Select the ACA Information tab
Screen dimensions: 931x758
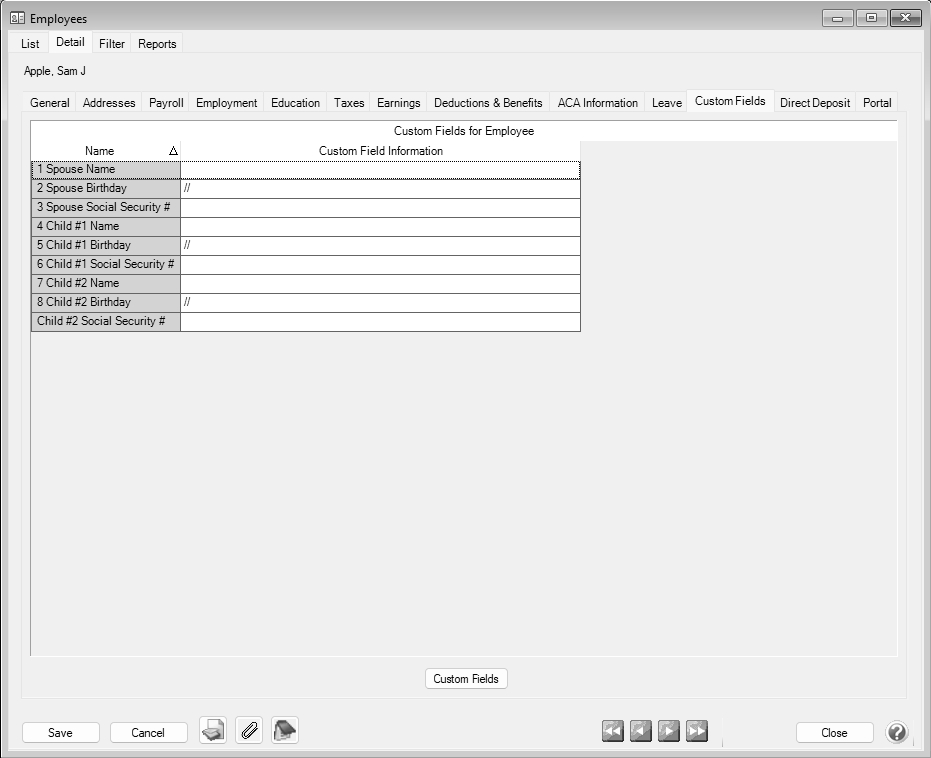coord(598,103)
